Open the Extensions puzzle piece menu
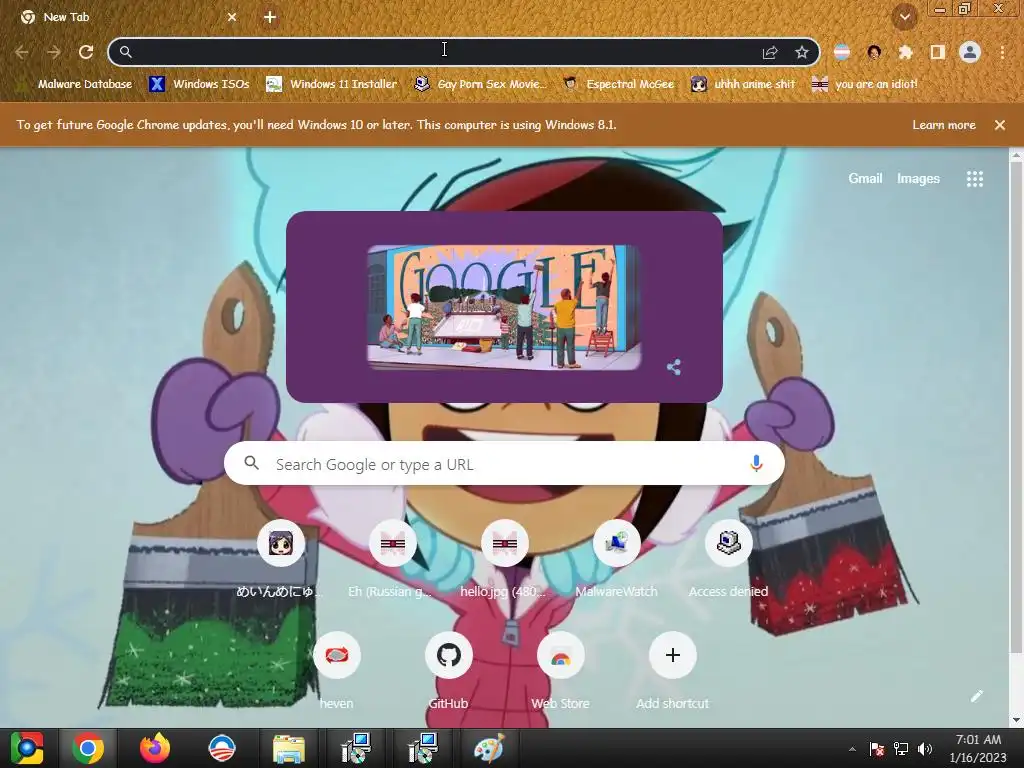 (x=906, y=52)
